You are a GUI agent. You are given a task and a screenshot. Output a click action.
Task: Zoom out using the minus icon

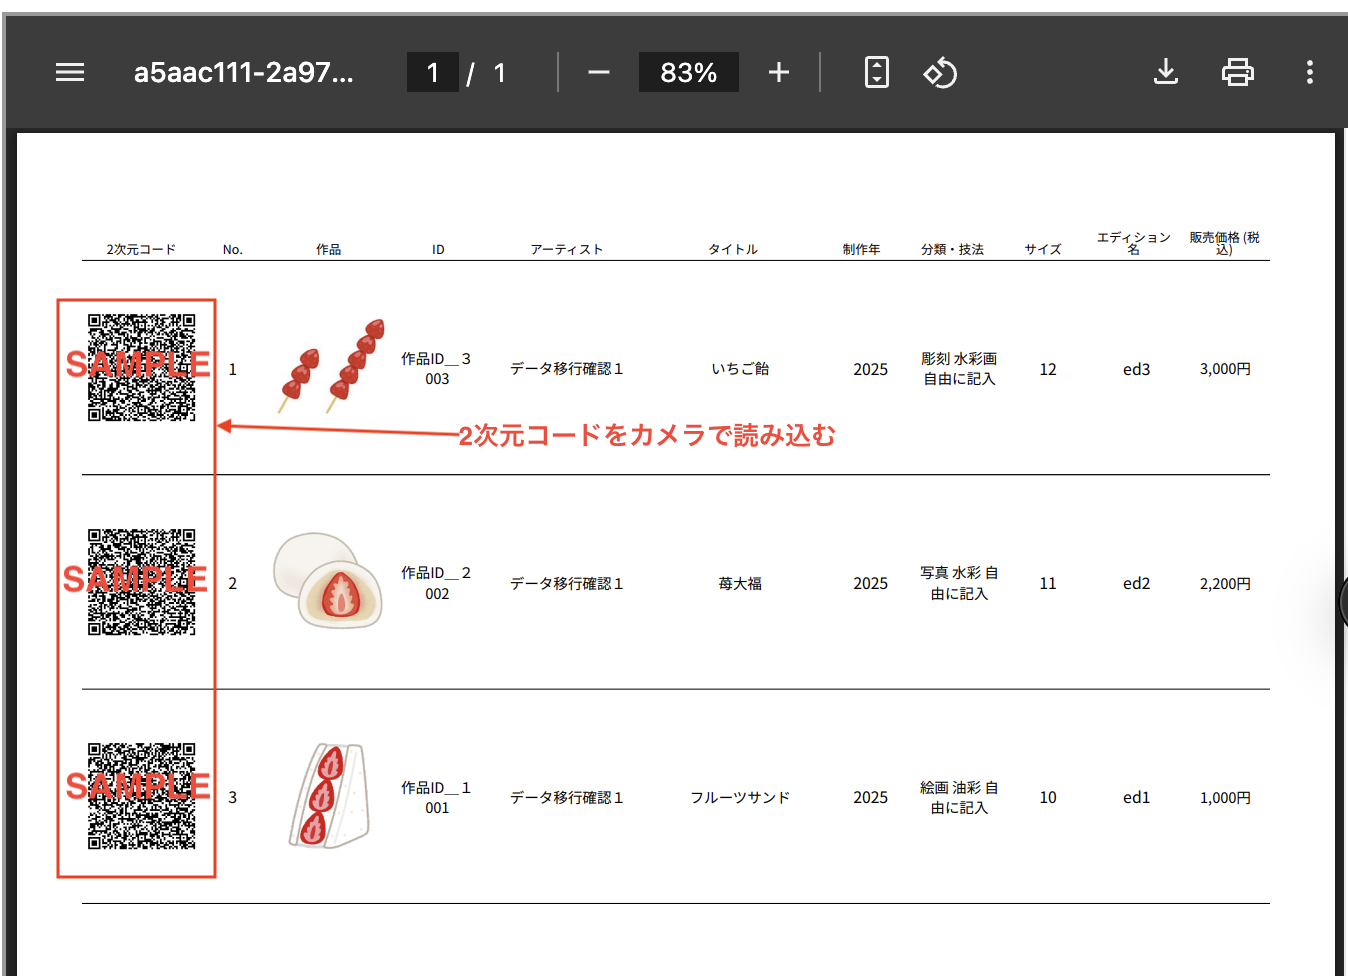pyautogui.click(x=598, y=72)
